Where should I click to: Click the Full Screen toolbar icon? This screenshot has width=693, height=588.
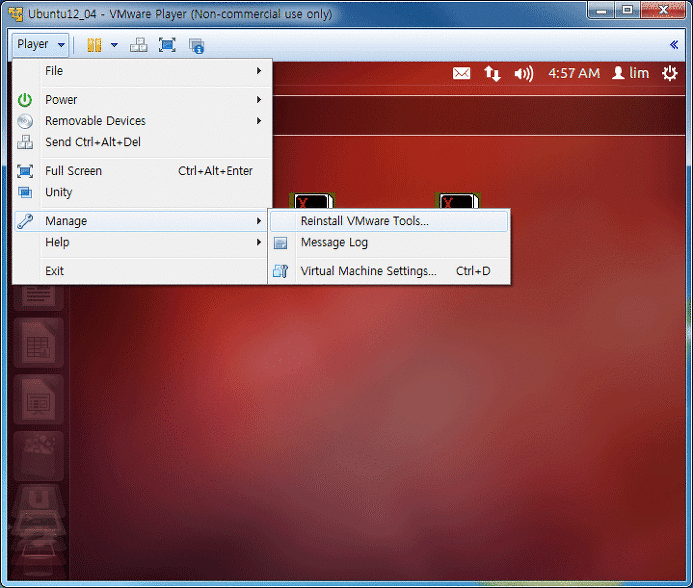point(167,45)
